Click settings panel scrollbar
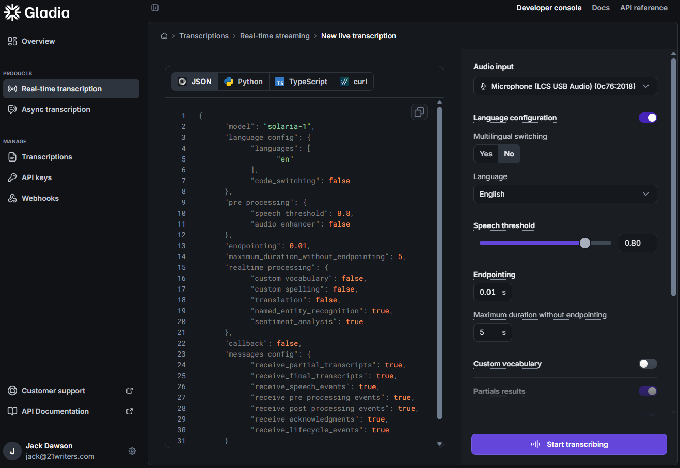The image size is (680, 468). [673, 178]
